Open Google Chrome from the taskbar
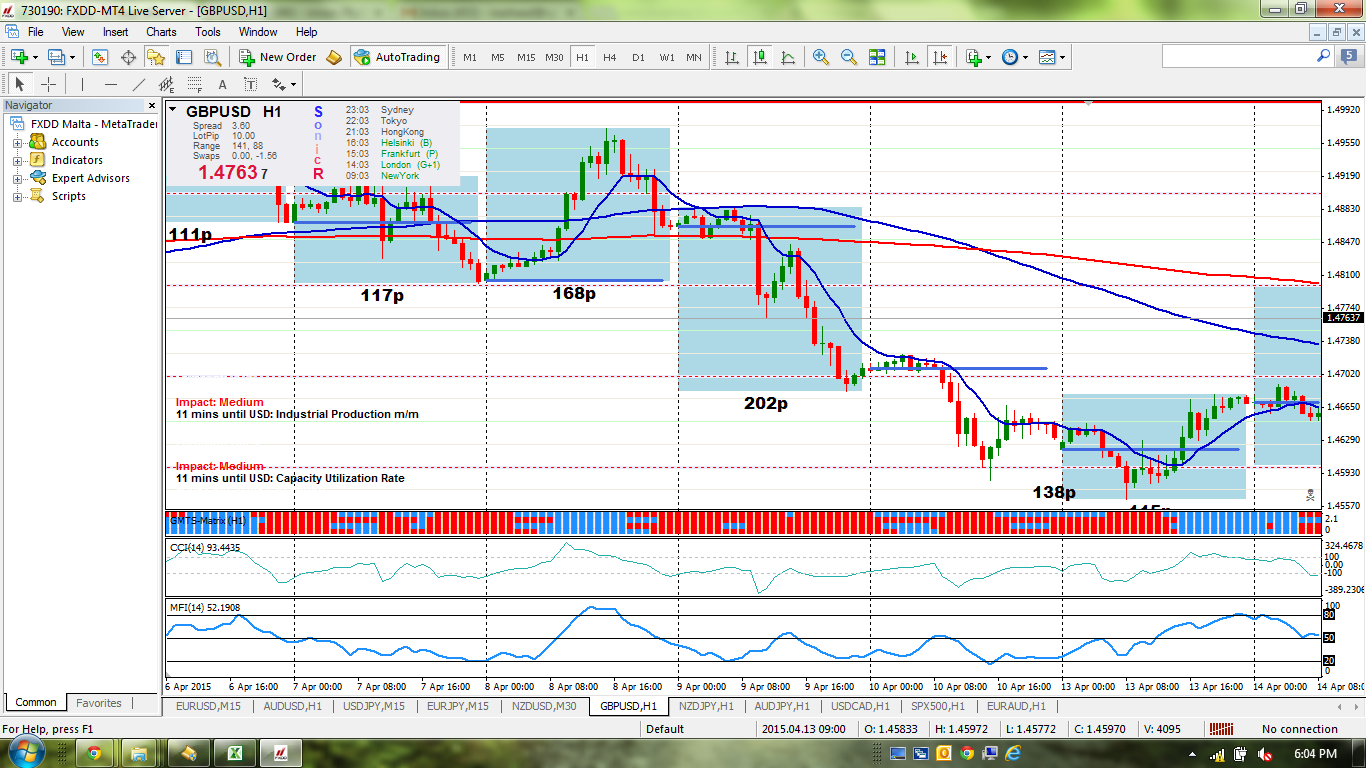 (x=93, y=752)
